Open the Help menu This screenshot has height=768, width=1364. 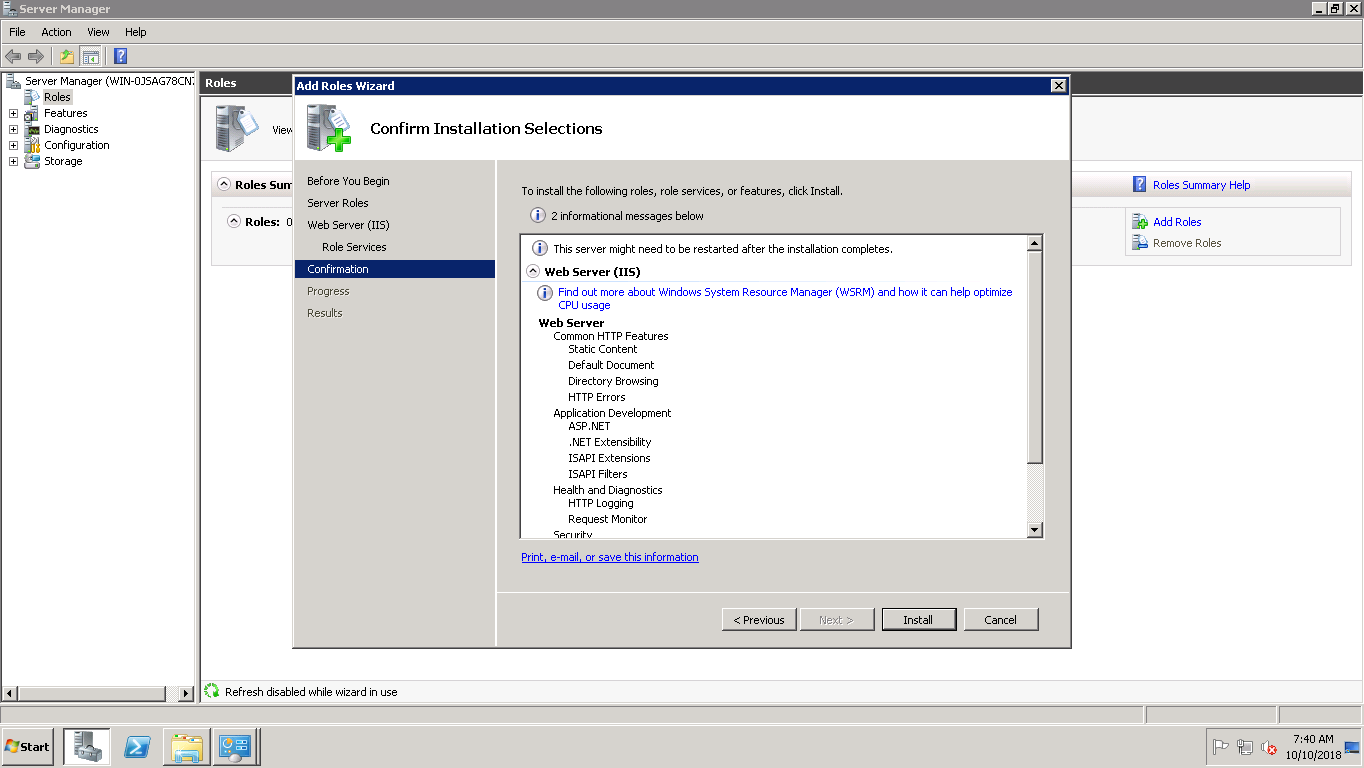pos(136,32)
